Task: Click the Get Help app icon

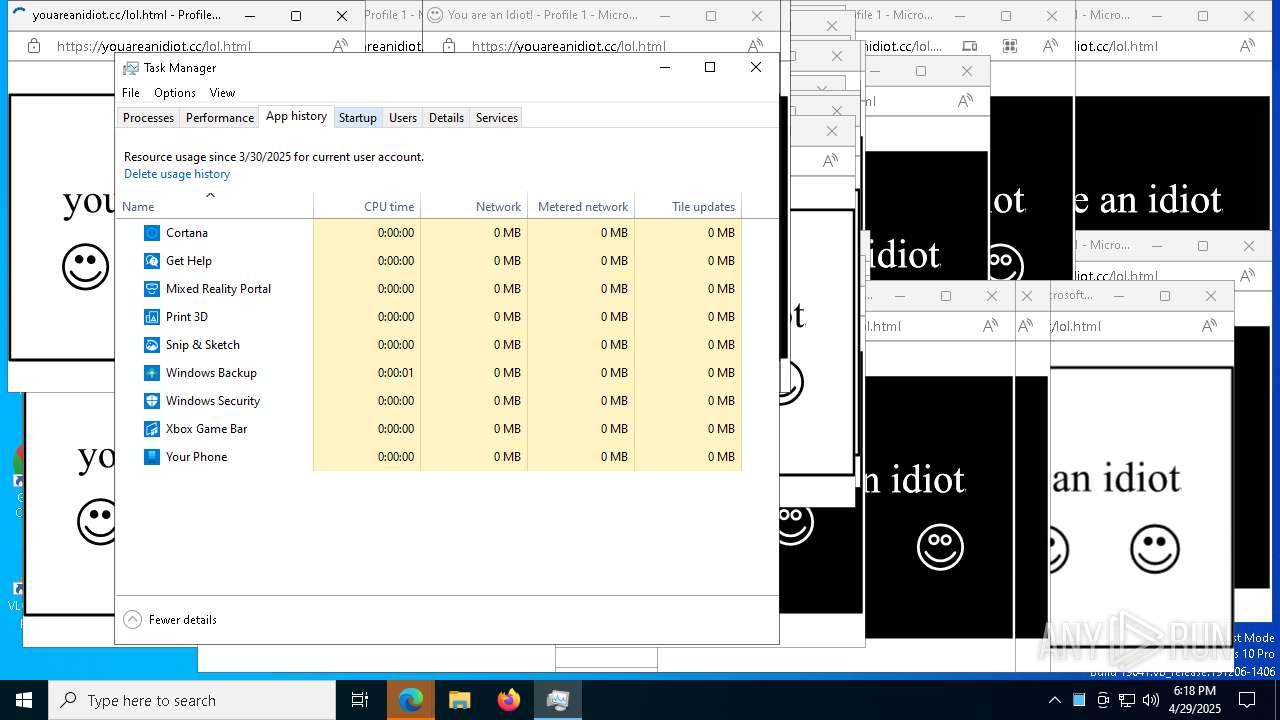Action: [x=152, y=261]
